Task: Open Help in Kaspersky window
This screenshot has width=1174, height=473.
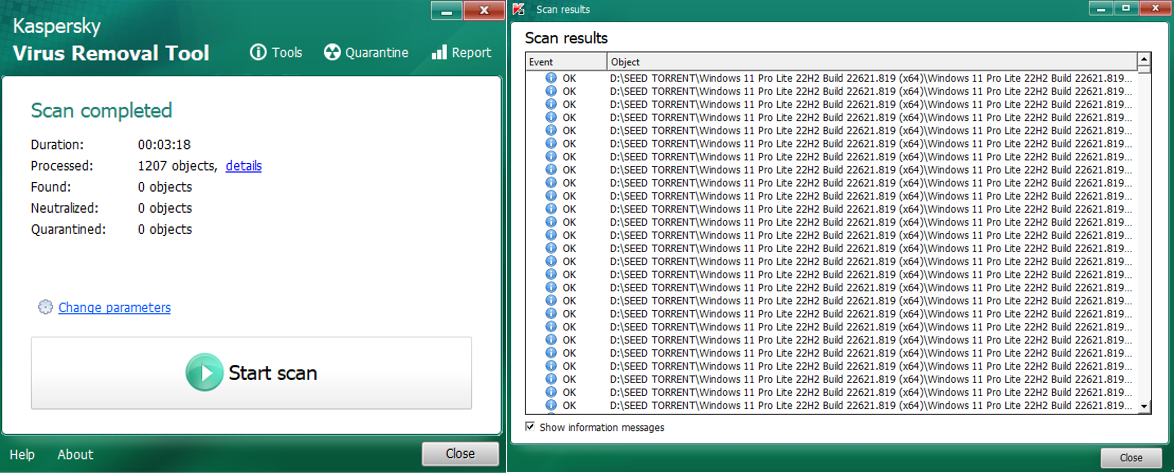Action: (x=22, y=454)
